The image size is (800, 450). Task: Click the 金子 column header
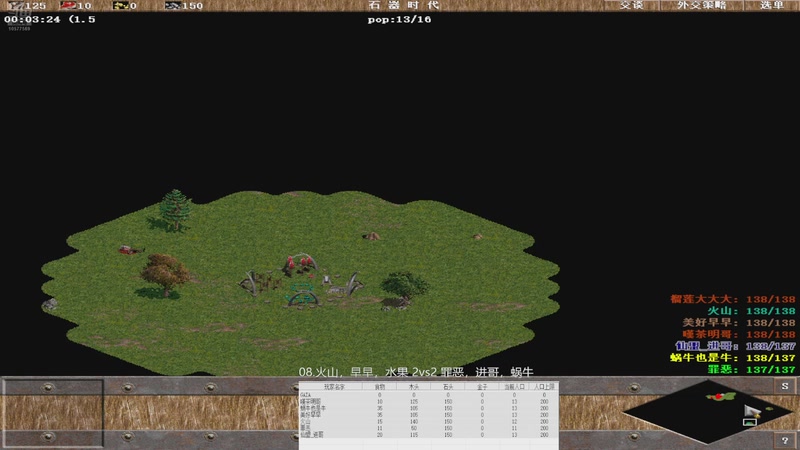click(482, 387)
